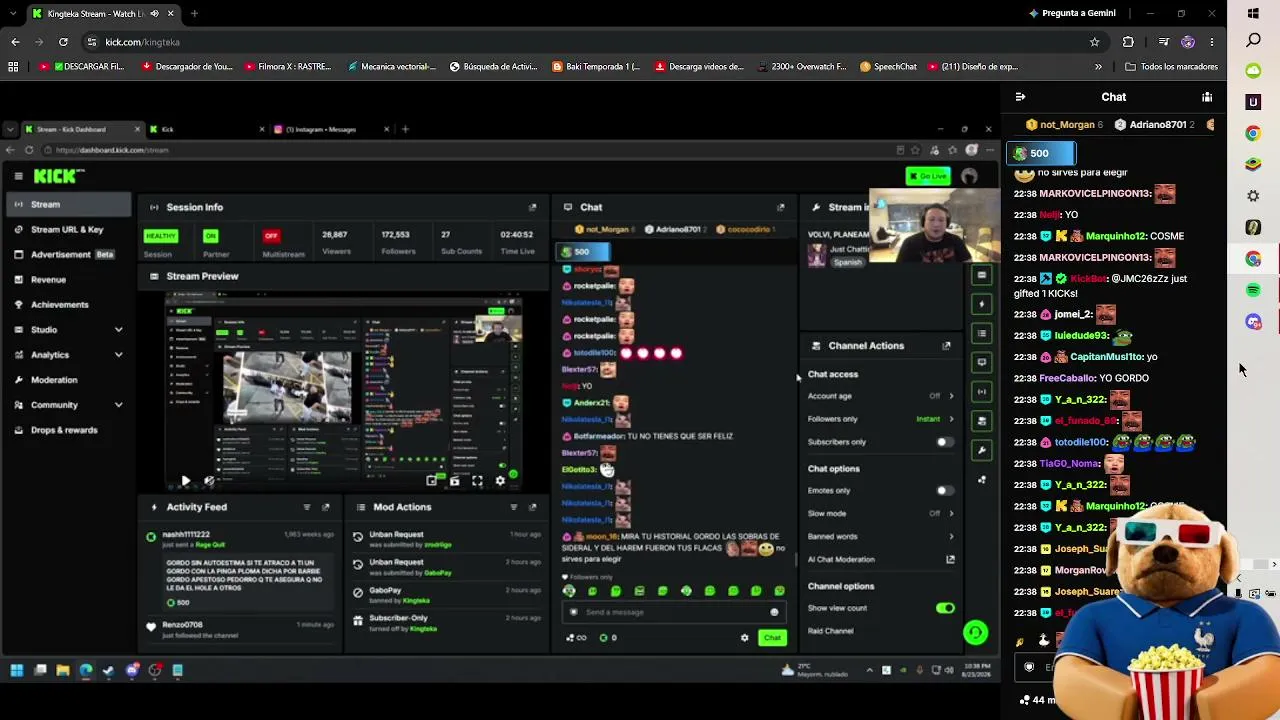
Task: Click the lightning icon in dashboard right rail
Action: tap(982, 304)
